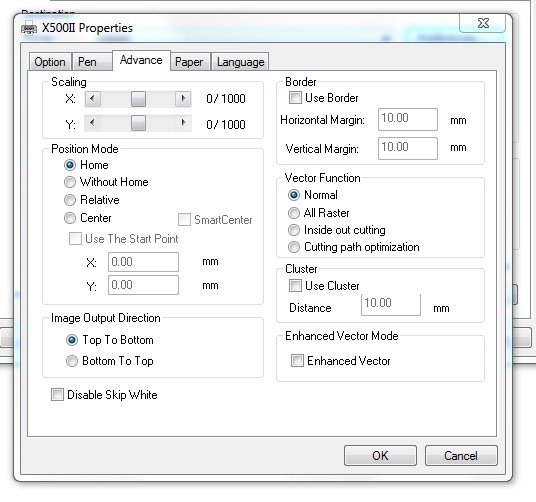Click the start point X field
The width and height of the screenshot is (536, 502).
click(x=143, y=262)
